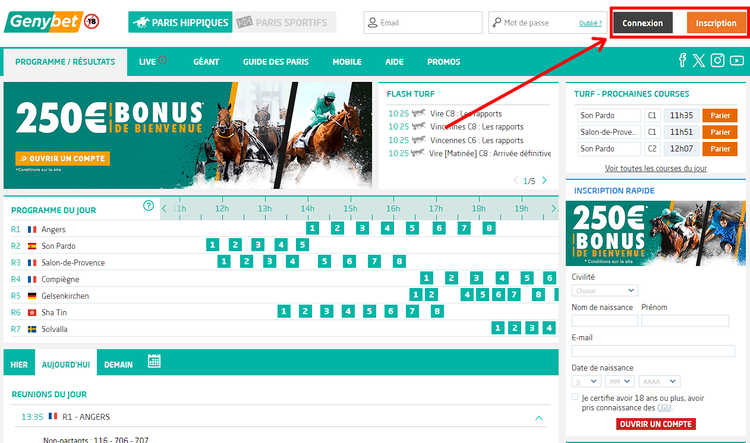The width and height of the screenshot is (750, 443).
Task: Switch to Paris Sportifs tab
Action: (285, 22)
